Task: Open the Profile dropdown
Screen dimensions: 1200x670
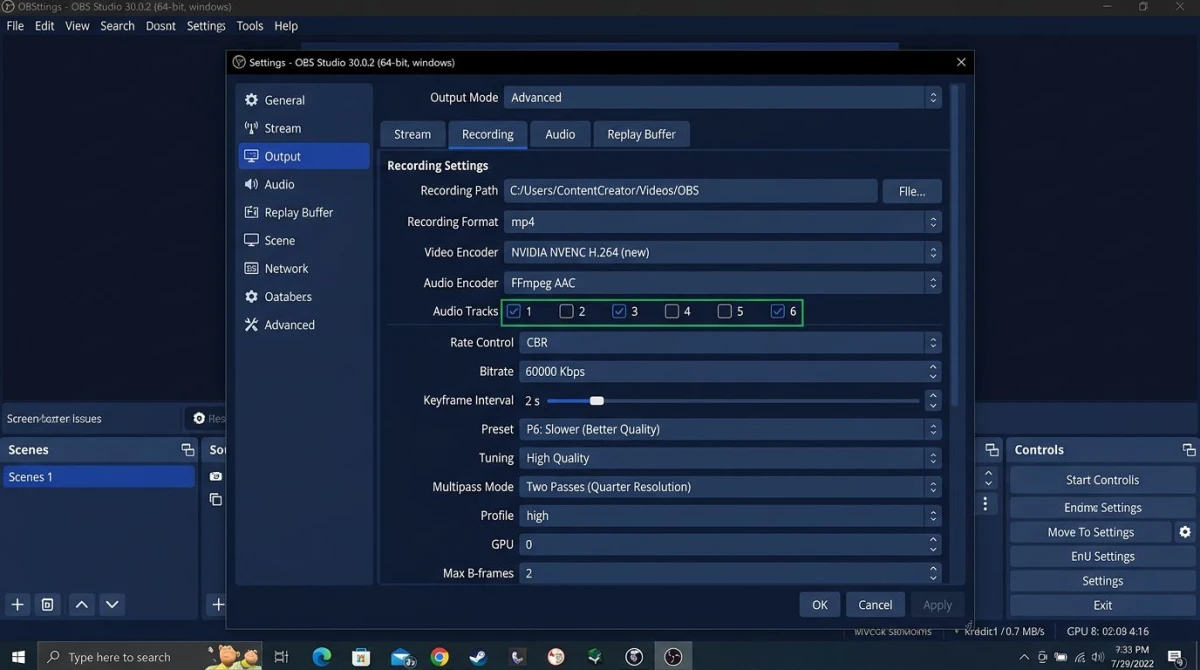Action: 730,516
